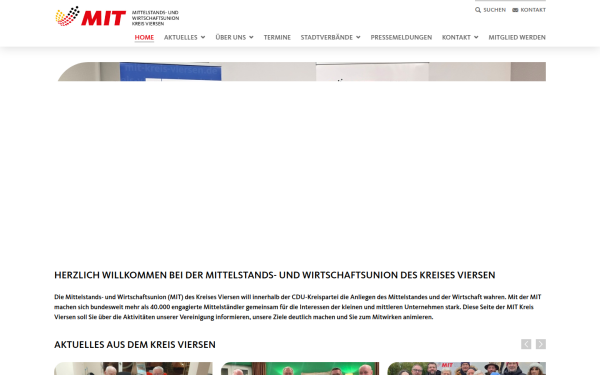Open the Aktuelles menu item
Image resolution: width=600 pixels, height=375 pixels.
point(181,37)
